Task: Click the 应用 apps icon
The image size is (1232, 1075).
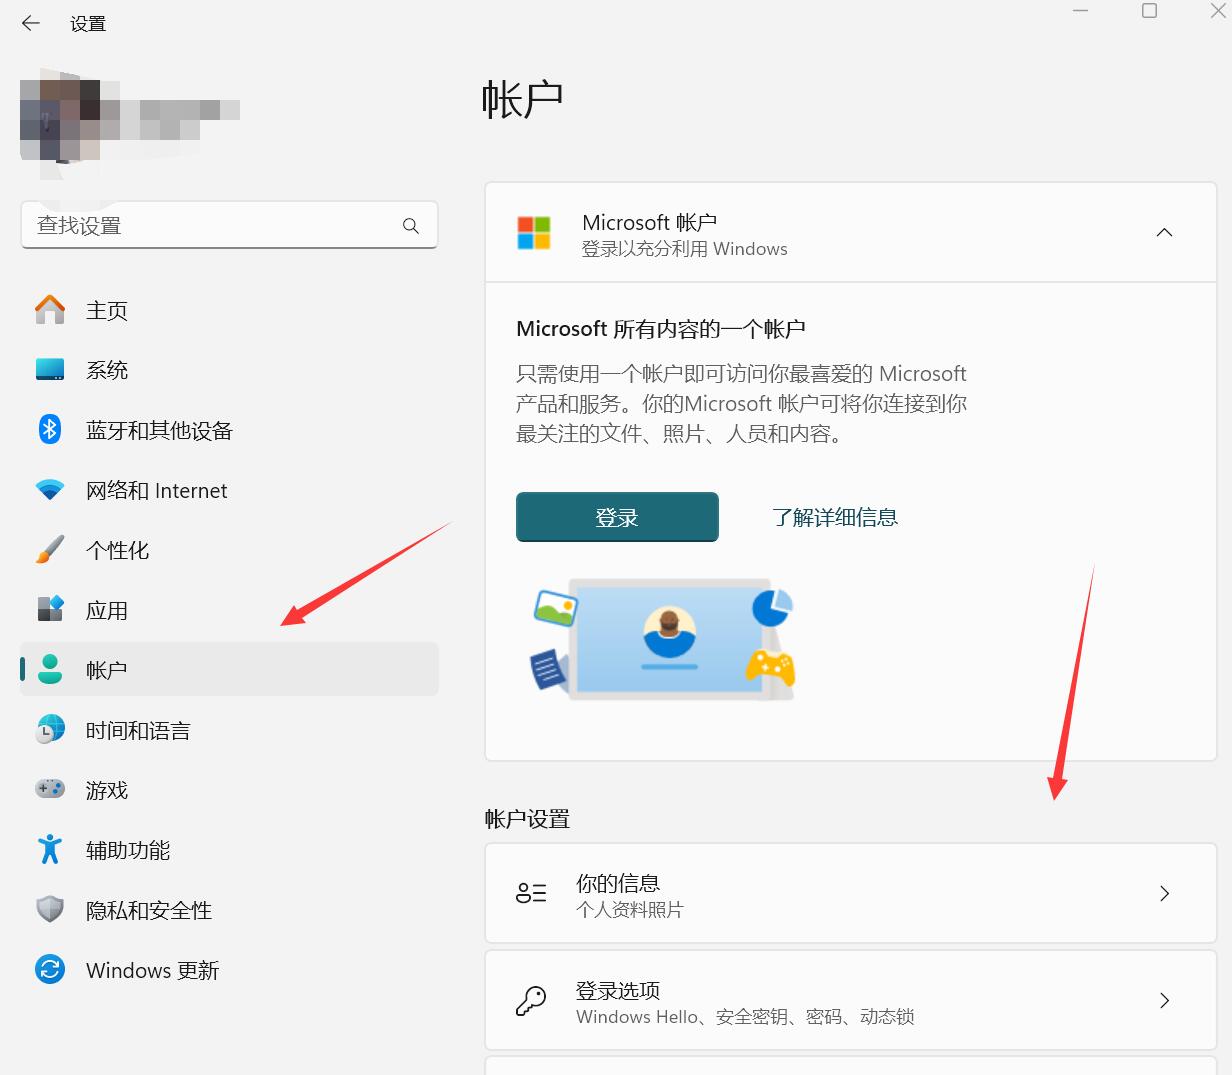Action: coord(50,610)
